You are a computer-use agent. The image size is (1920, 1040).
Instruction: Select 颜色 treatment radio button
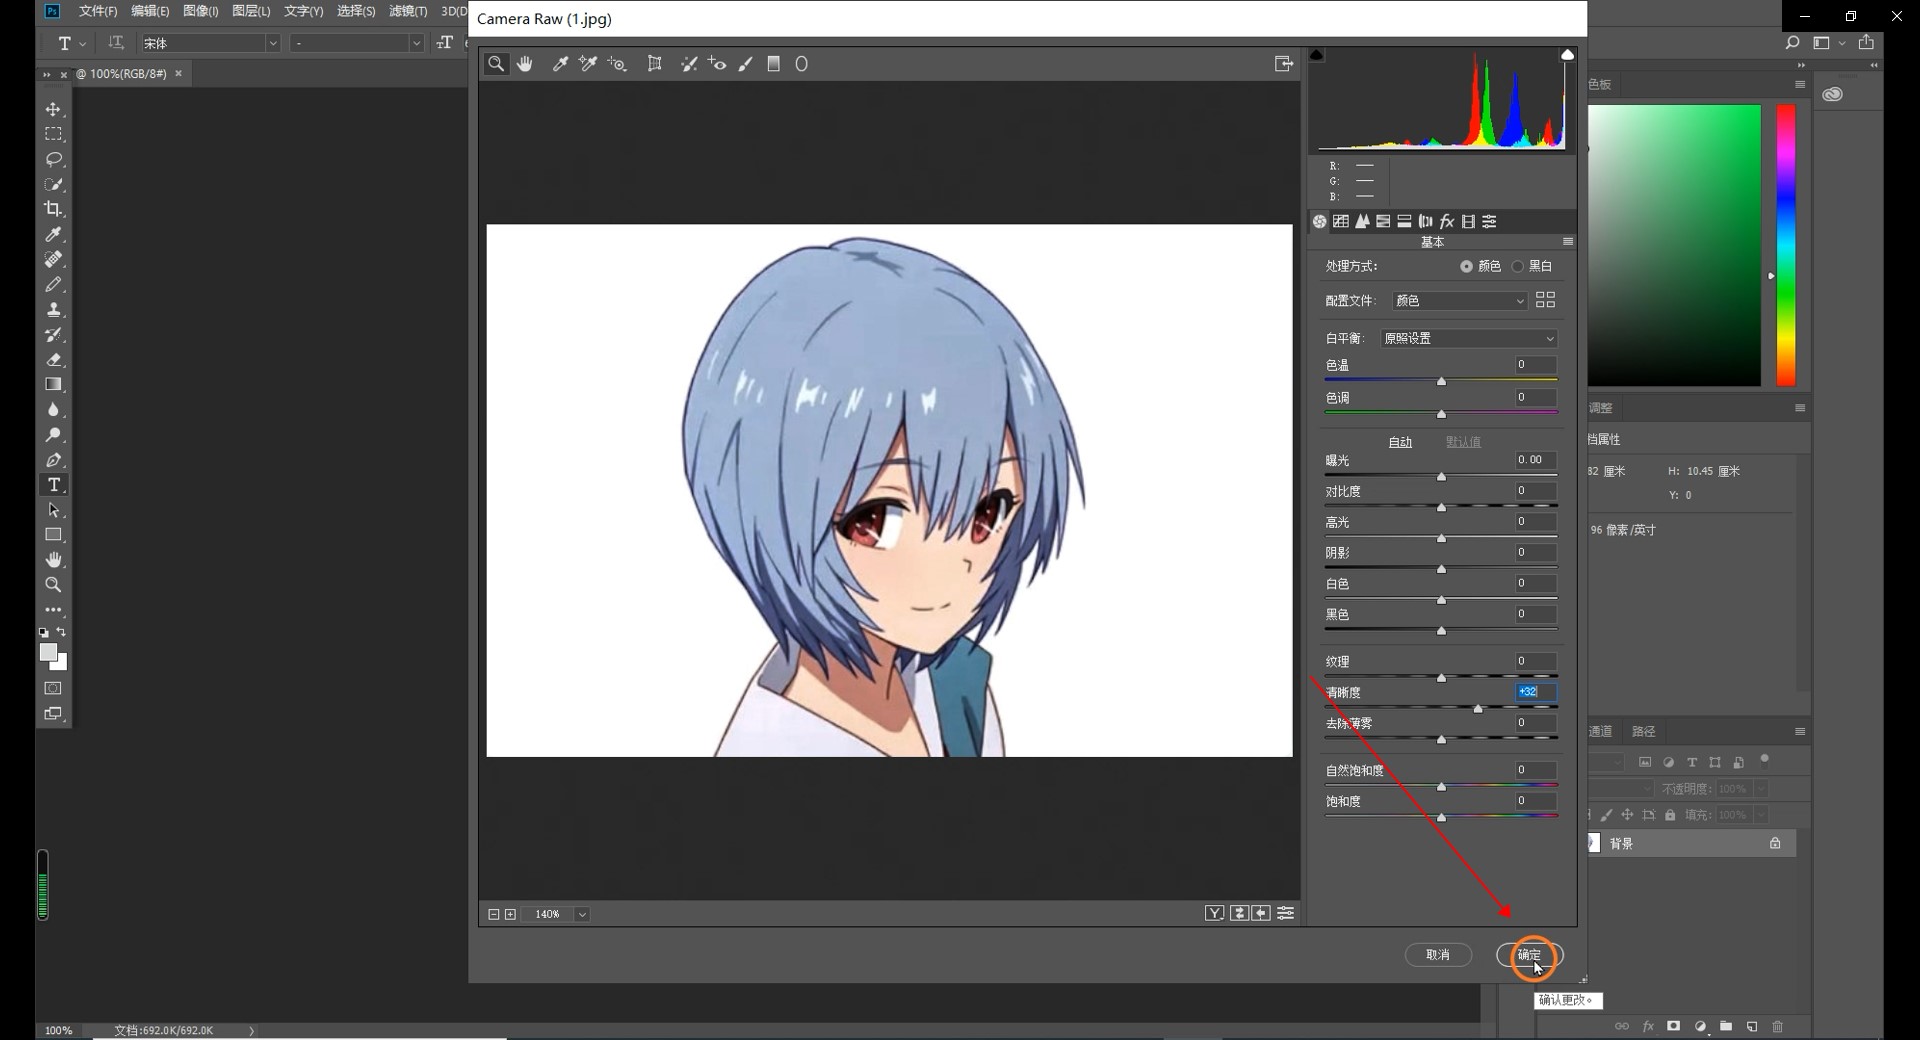1466,266
